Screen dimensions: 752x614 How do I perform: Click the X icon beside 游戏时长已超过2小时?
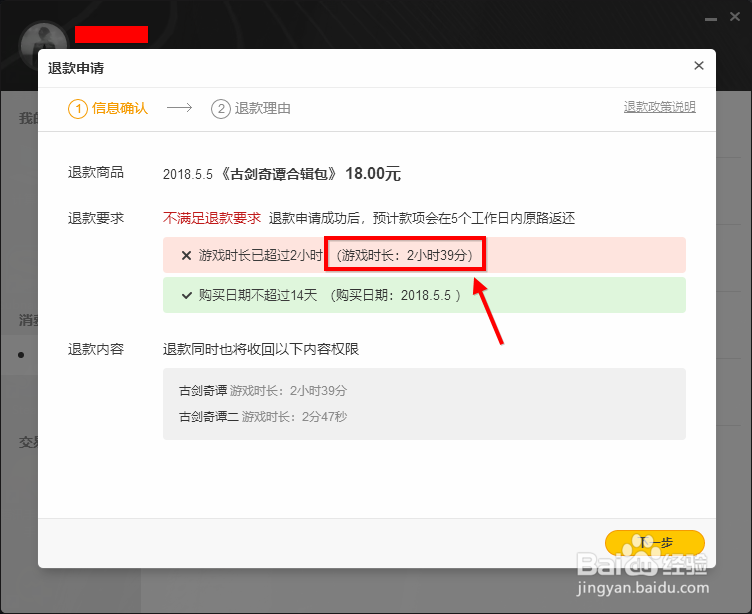click(x=187, y=256)
